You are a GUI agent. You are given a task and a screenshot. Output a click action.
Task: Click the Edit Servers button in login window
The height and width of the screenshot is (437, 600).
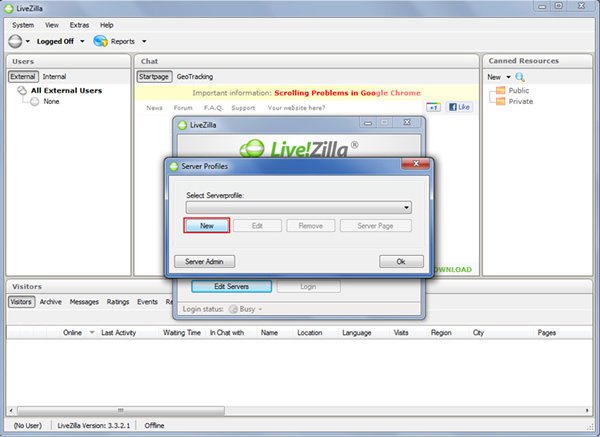(x=232, y=286)
